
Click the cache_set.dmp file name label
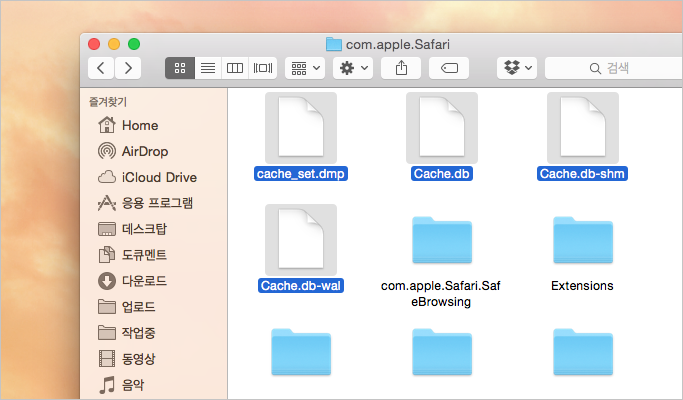pos(301,173)
